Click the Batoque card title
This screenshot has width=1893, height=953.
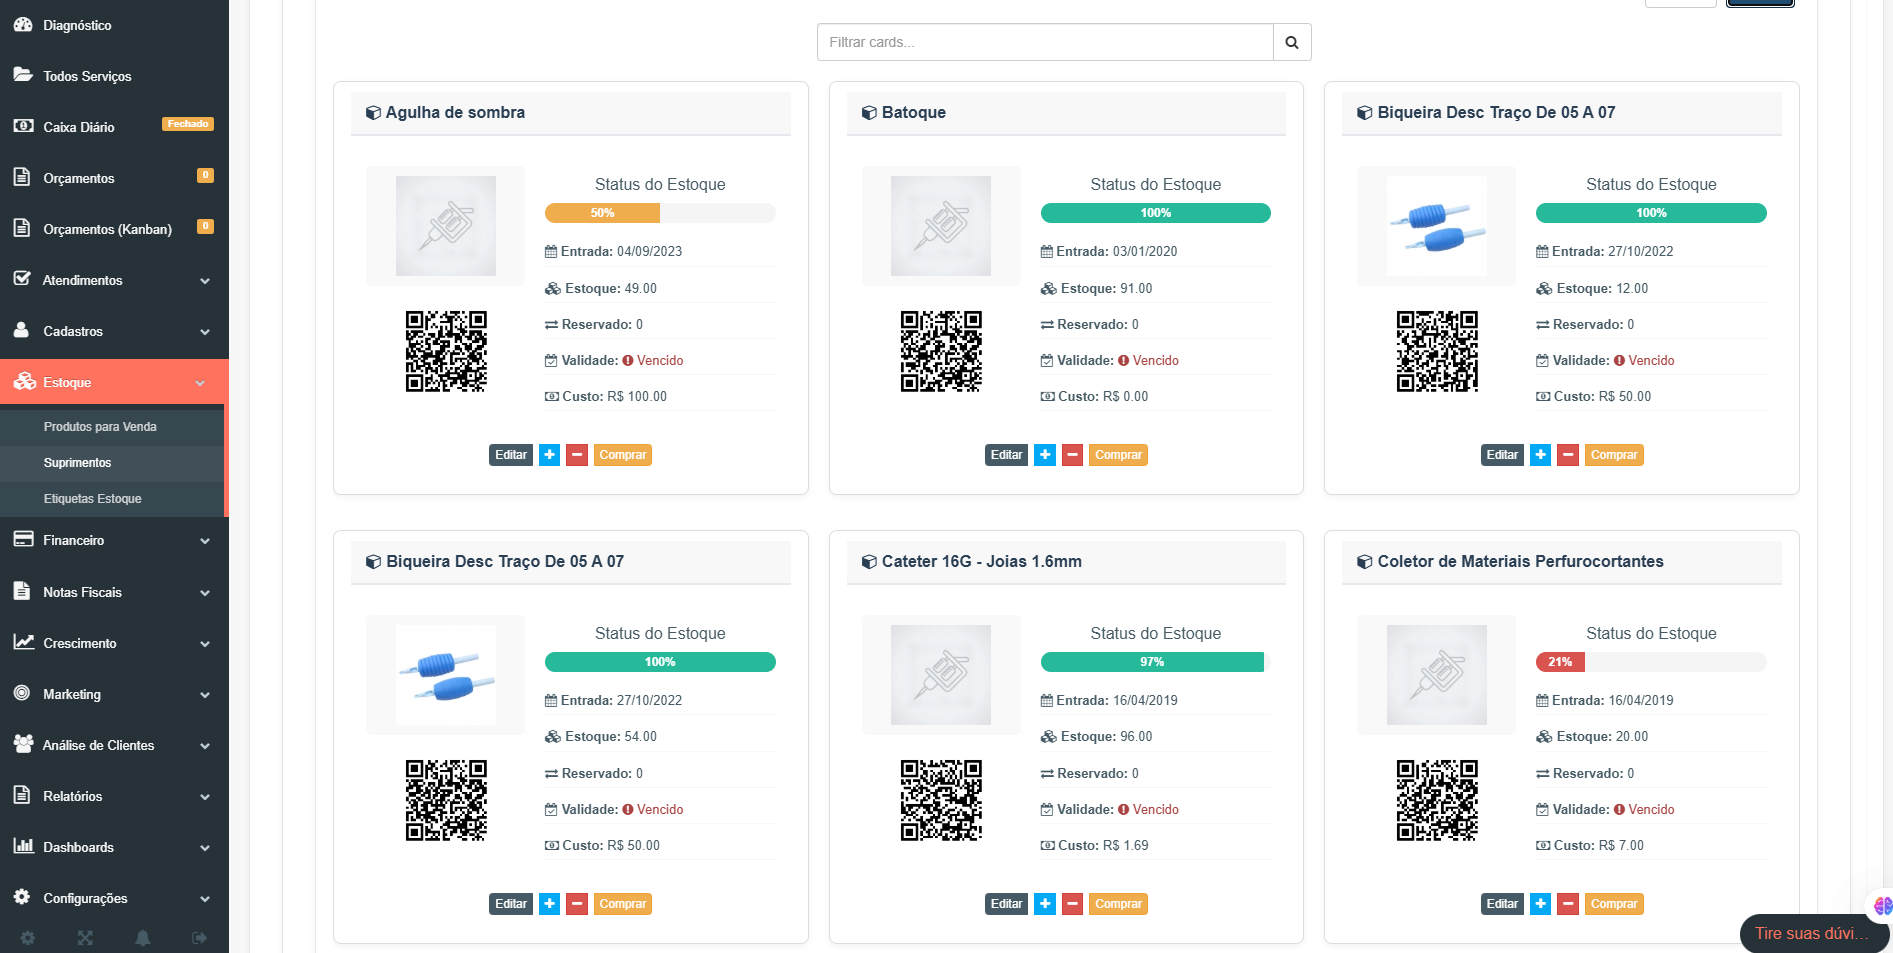click(913, 113)
